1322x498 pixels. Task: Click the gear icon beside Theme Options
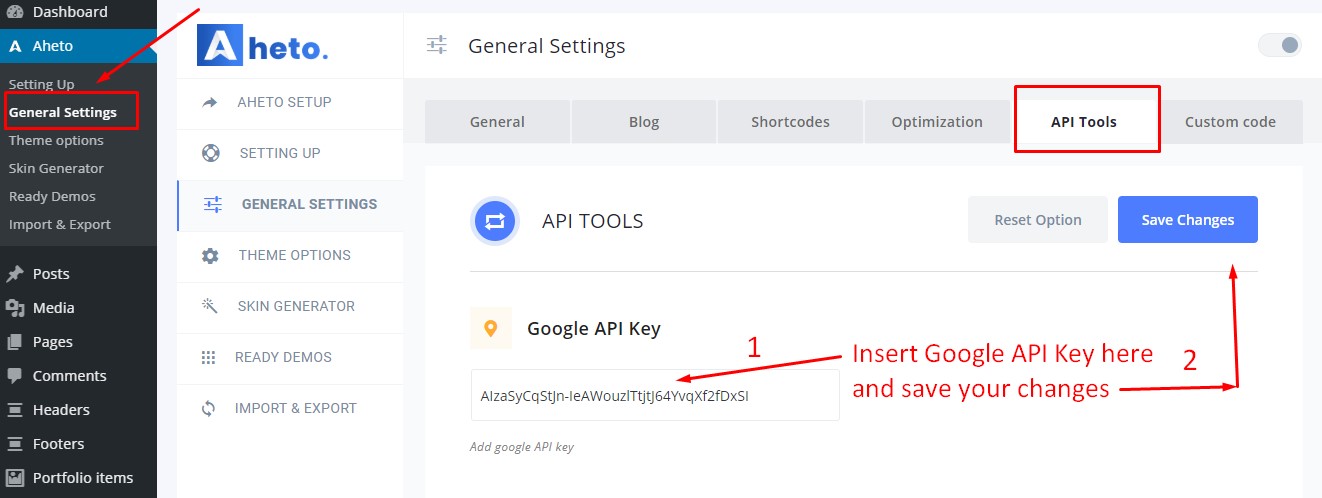point(210,255)
